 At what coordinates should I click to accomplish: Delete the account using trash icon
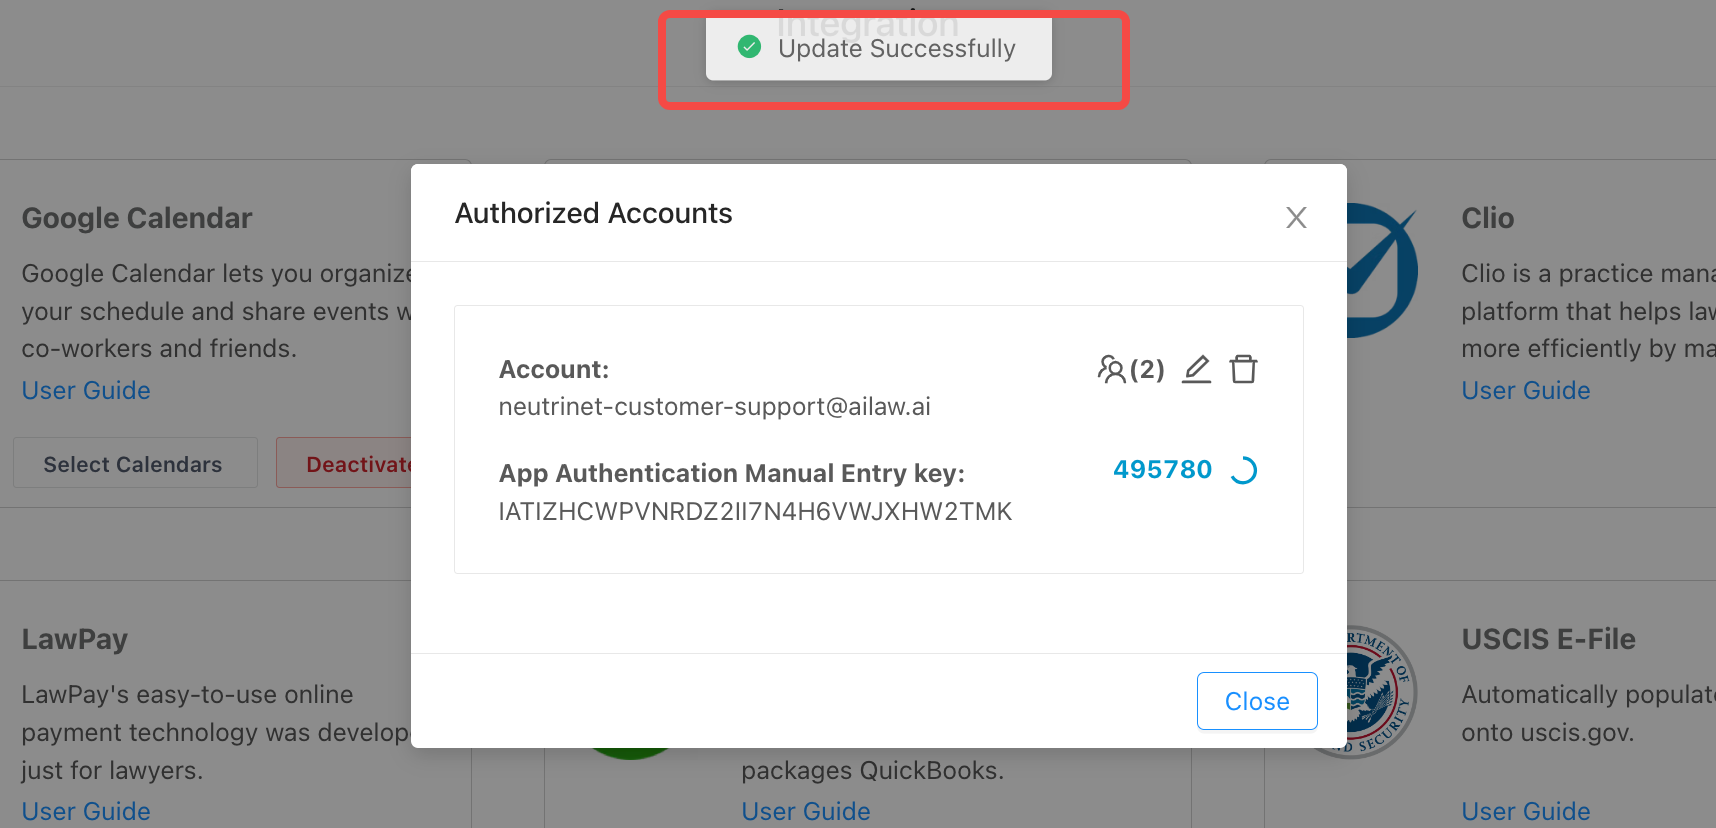tap(1243, 369)
